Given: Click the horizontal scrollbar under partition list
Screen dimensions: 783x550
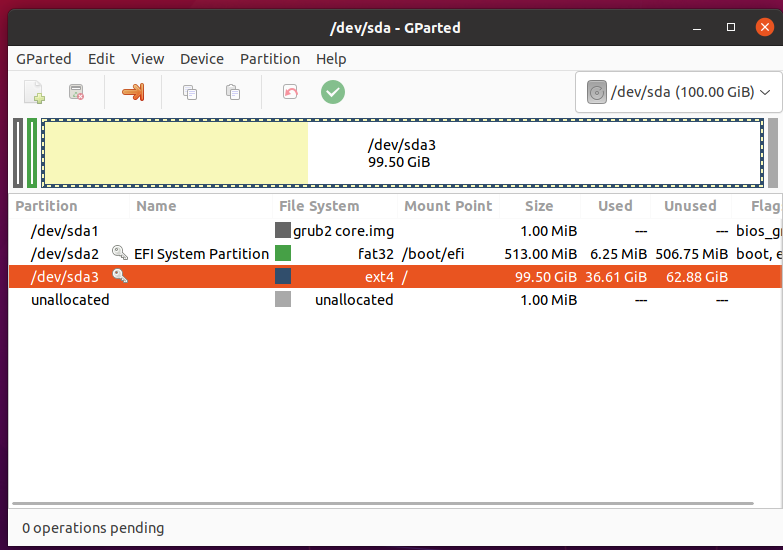Looking at the screenshot, I should [383, 504].
